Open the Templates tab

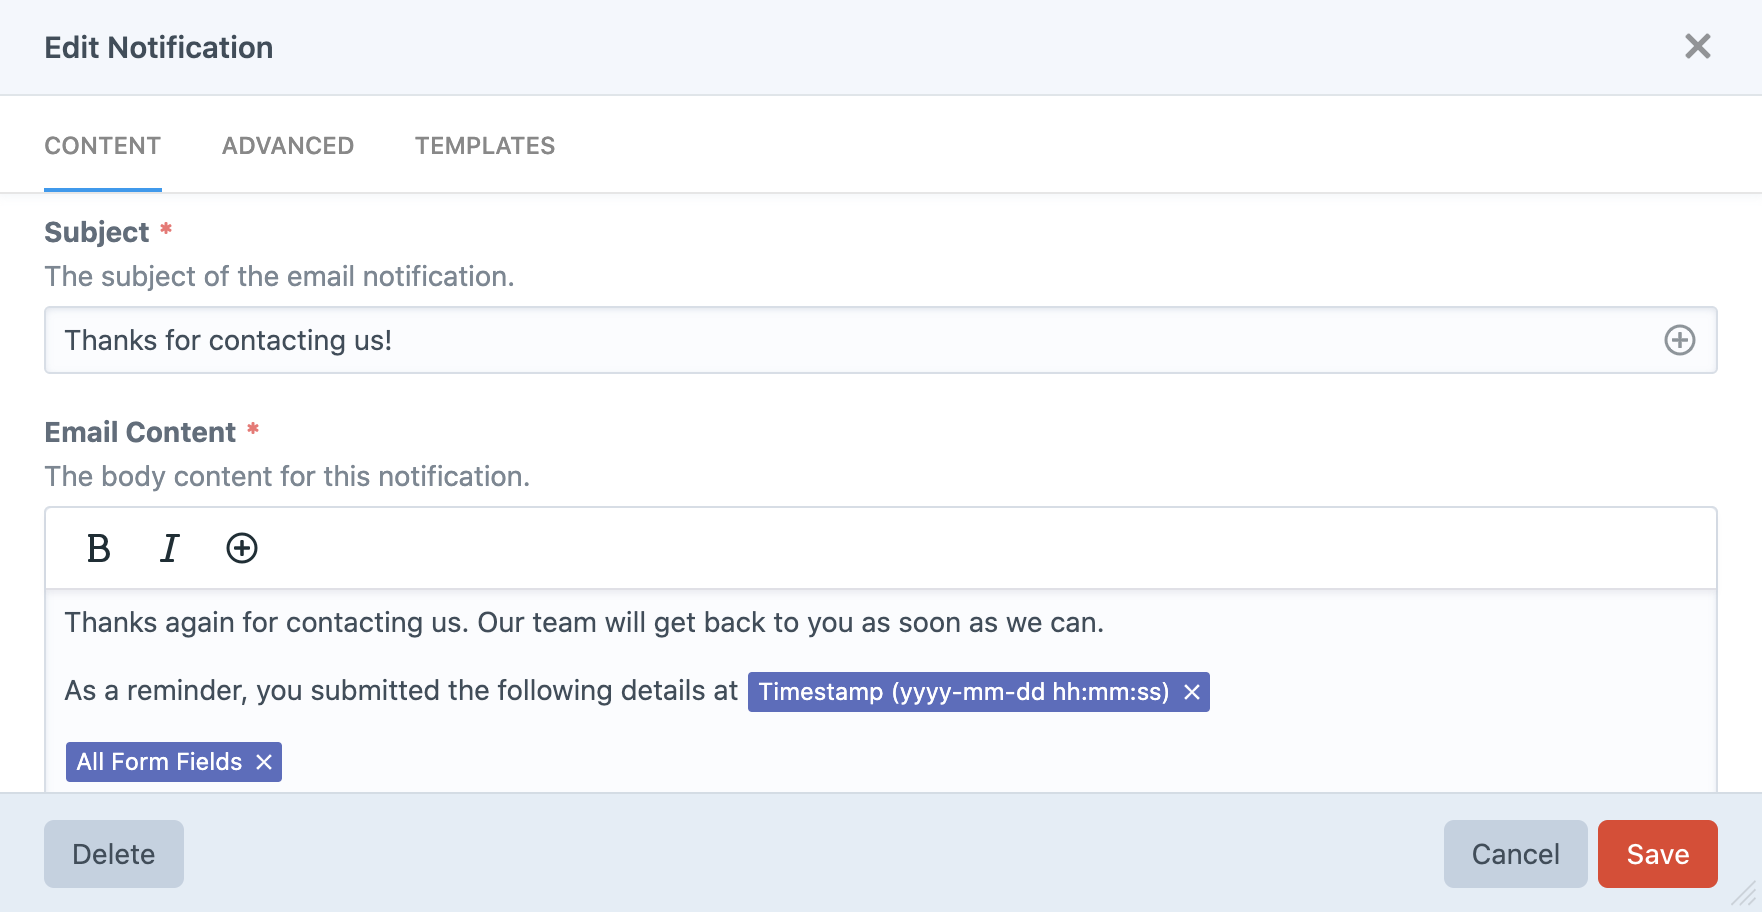485,146
